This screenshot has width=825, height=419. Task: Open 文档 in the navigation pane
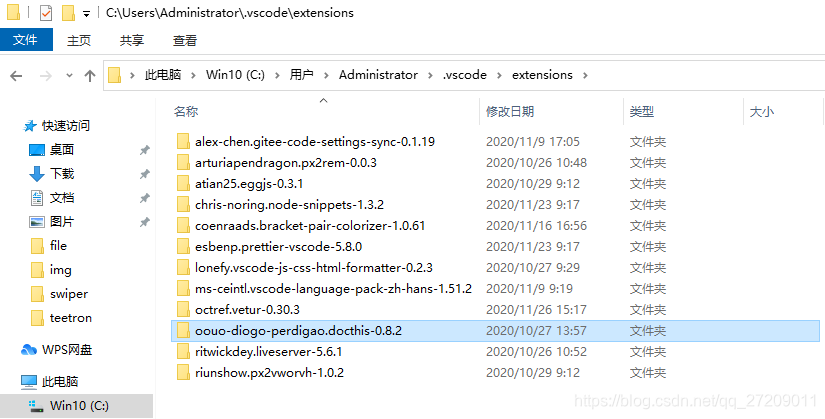click(62, 198)
